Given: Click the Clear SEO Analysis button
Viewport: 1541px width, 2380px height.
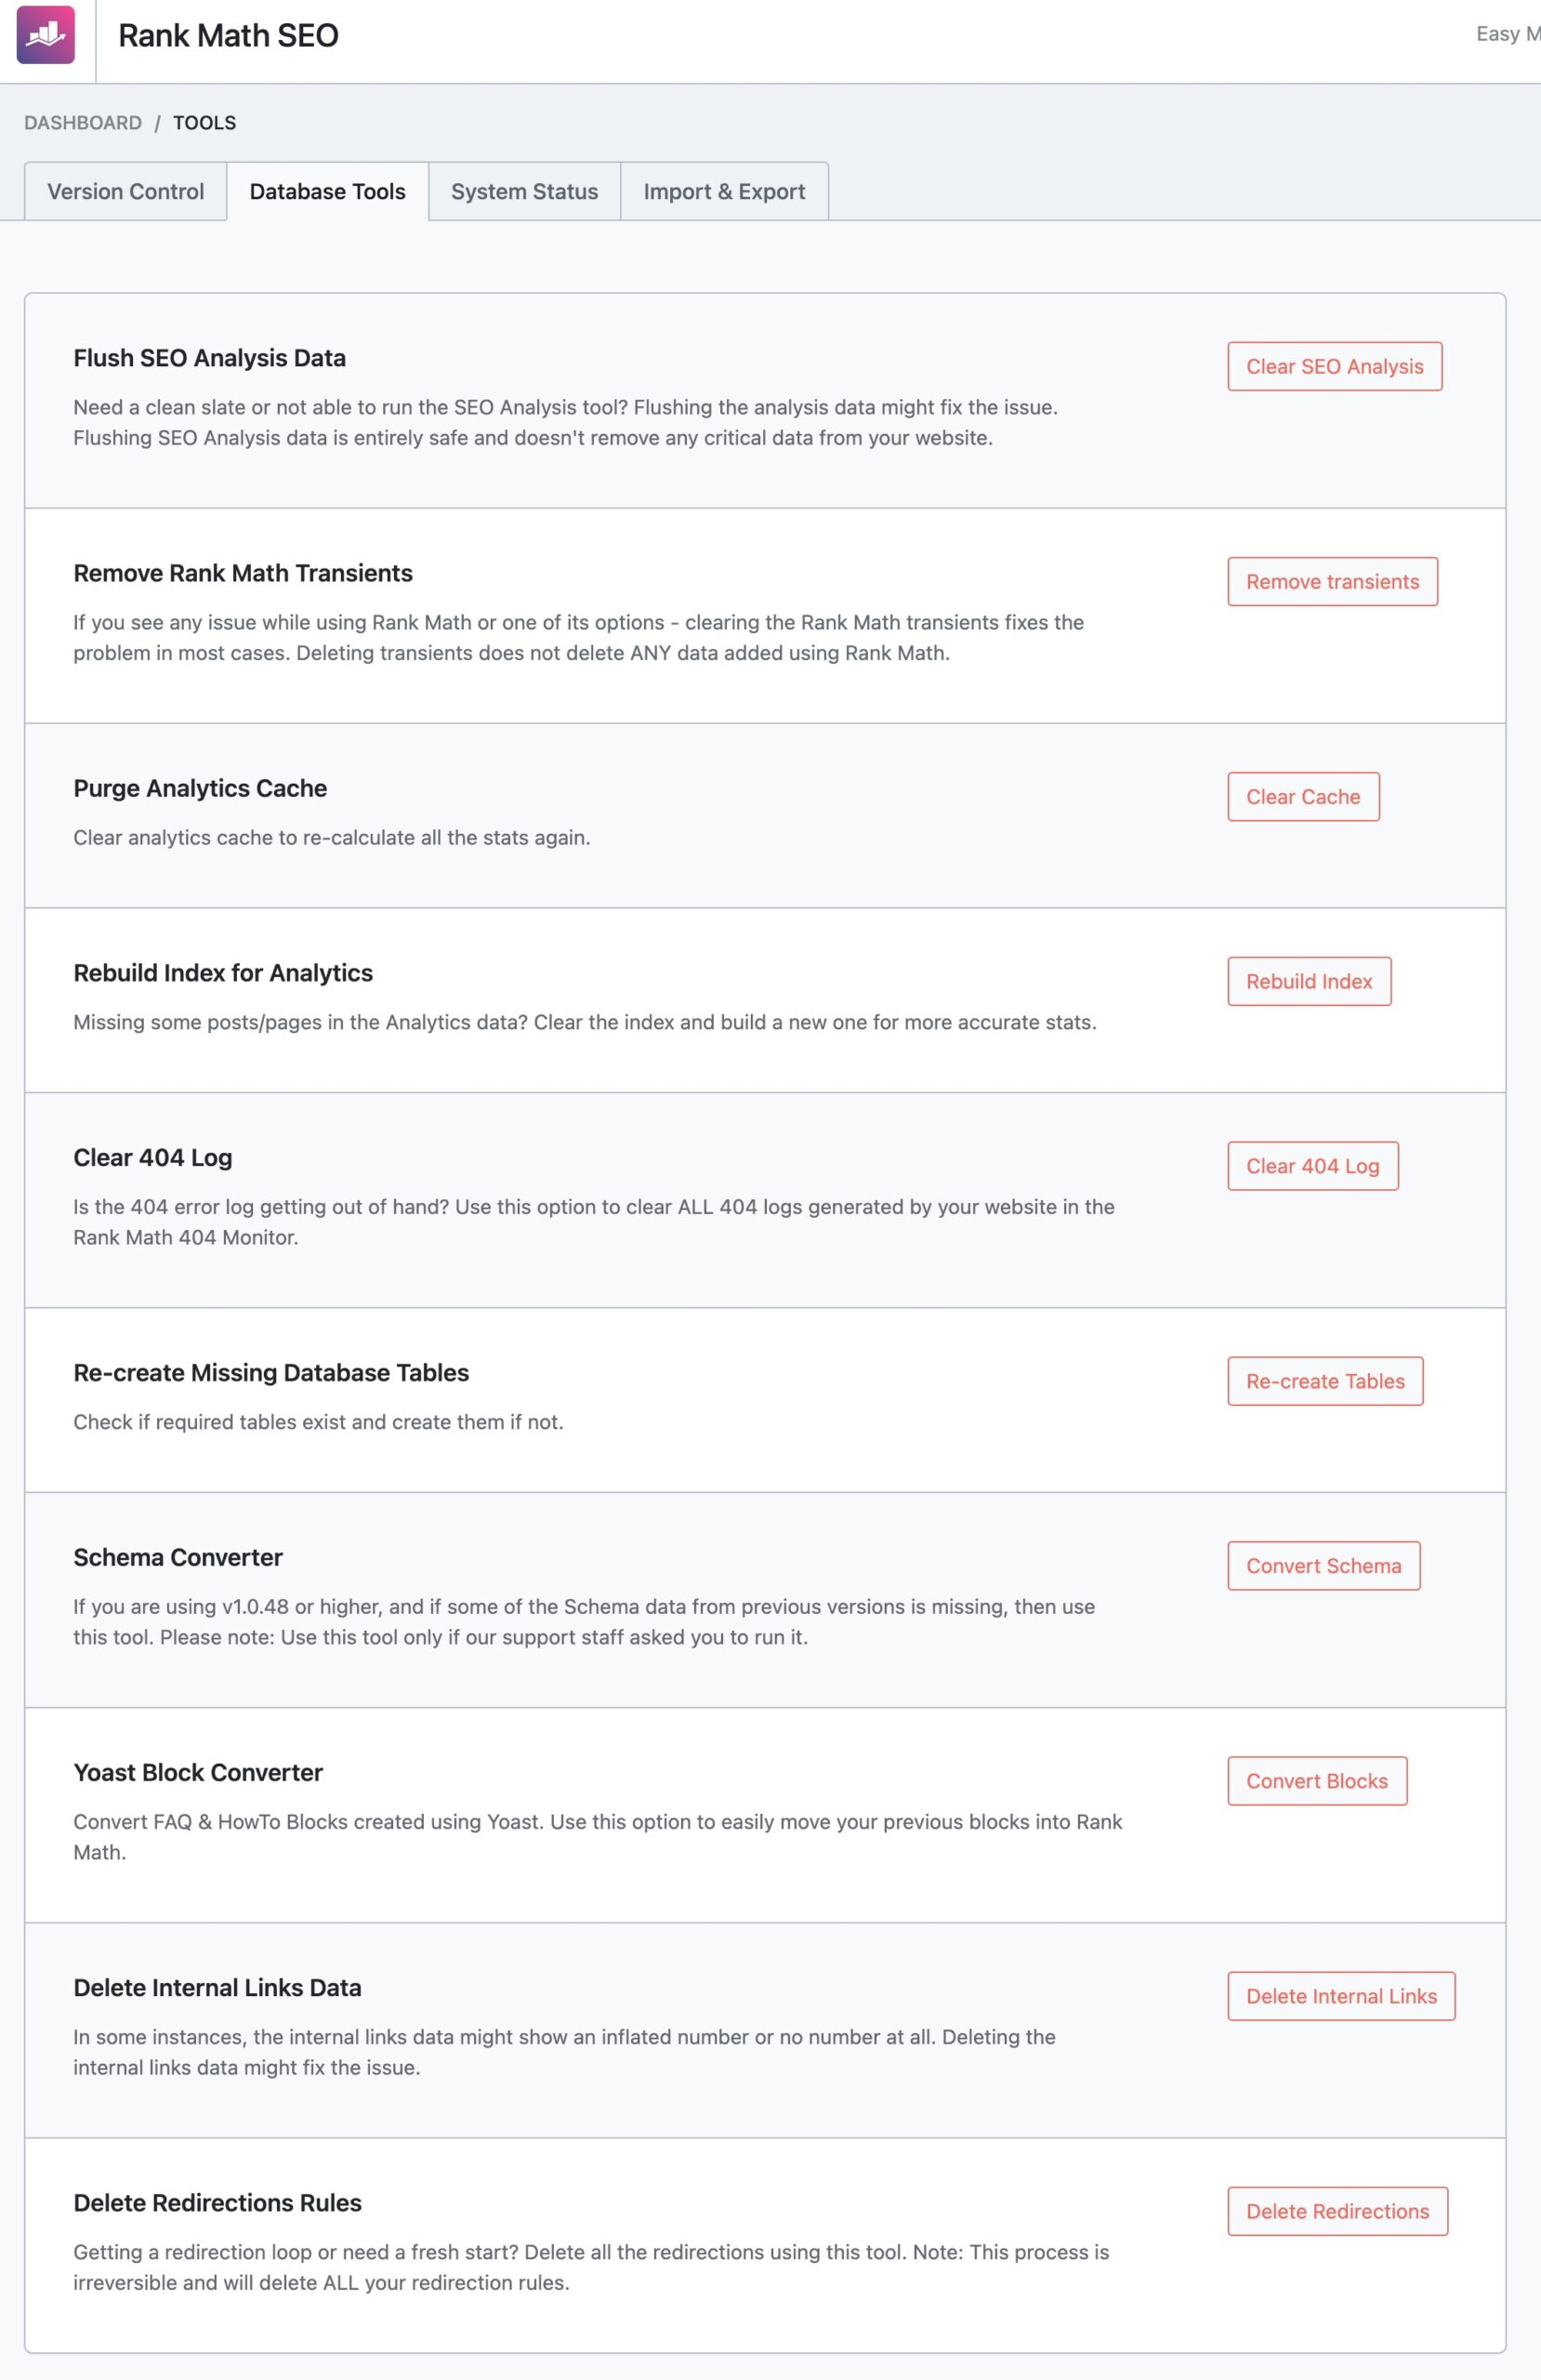Looking at the screenshot, I should pyautogui.click(x=1334, y=366).
